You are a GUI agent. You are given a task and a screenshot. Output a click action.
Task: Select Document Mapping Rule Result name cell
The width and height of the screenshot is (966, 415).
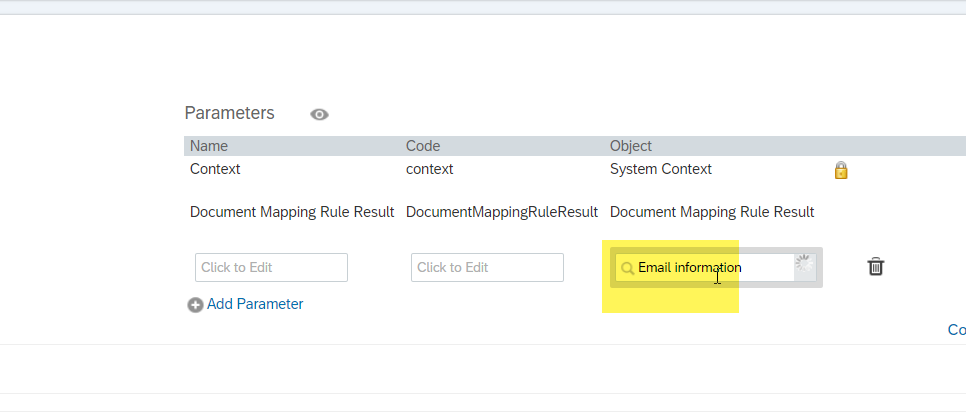coord(292,212)
